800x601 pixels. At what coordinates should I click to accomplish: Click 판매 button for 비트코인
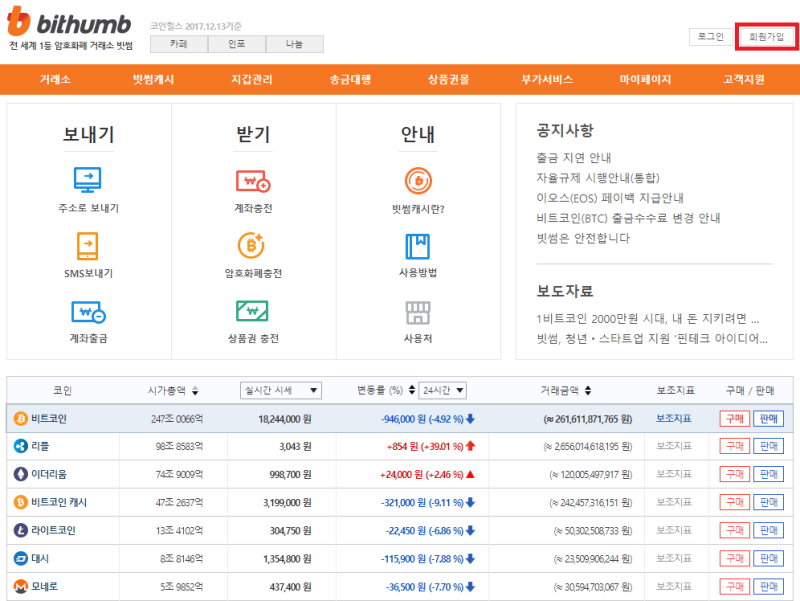pyautogui.click(x=768, y=419)
